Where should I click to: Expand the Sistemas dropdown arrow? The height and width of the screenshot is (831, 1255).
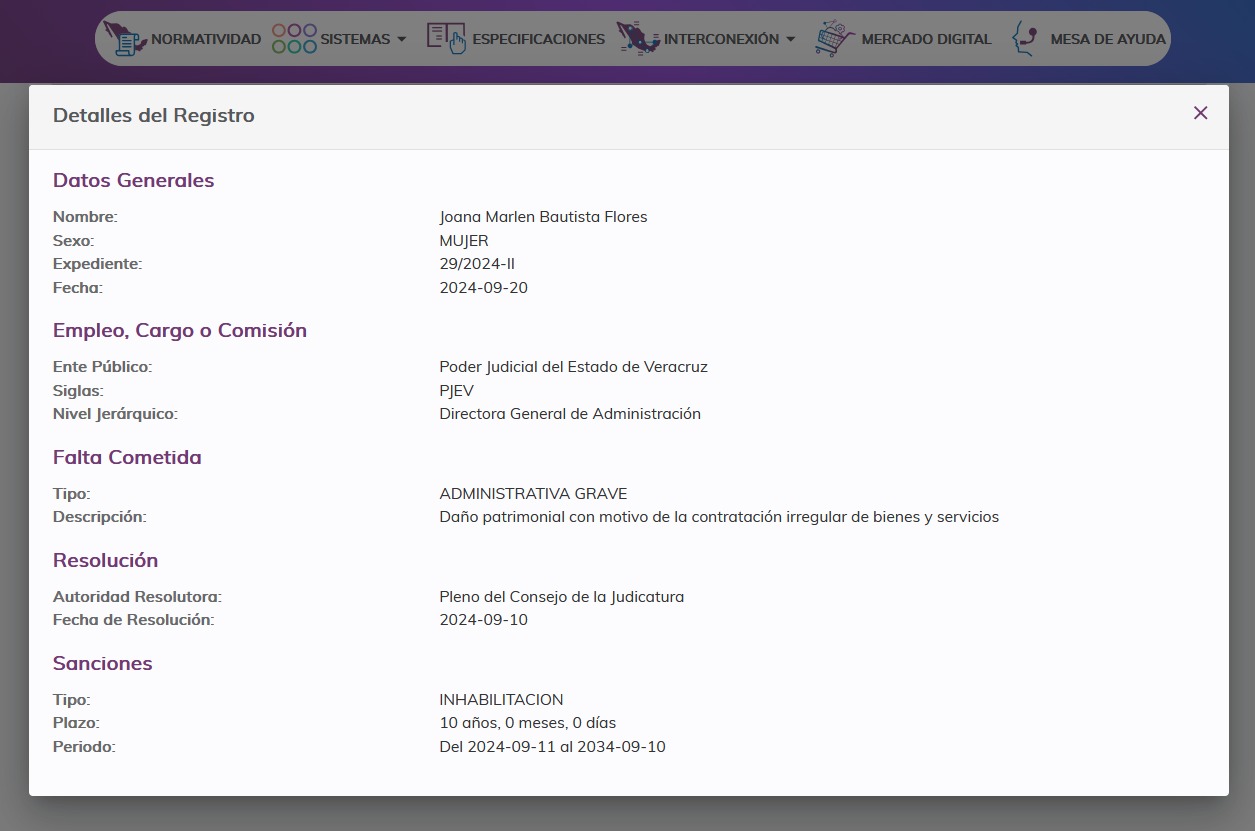[x=402, y=39]
